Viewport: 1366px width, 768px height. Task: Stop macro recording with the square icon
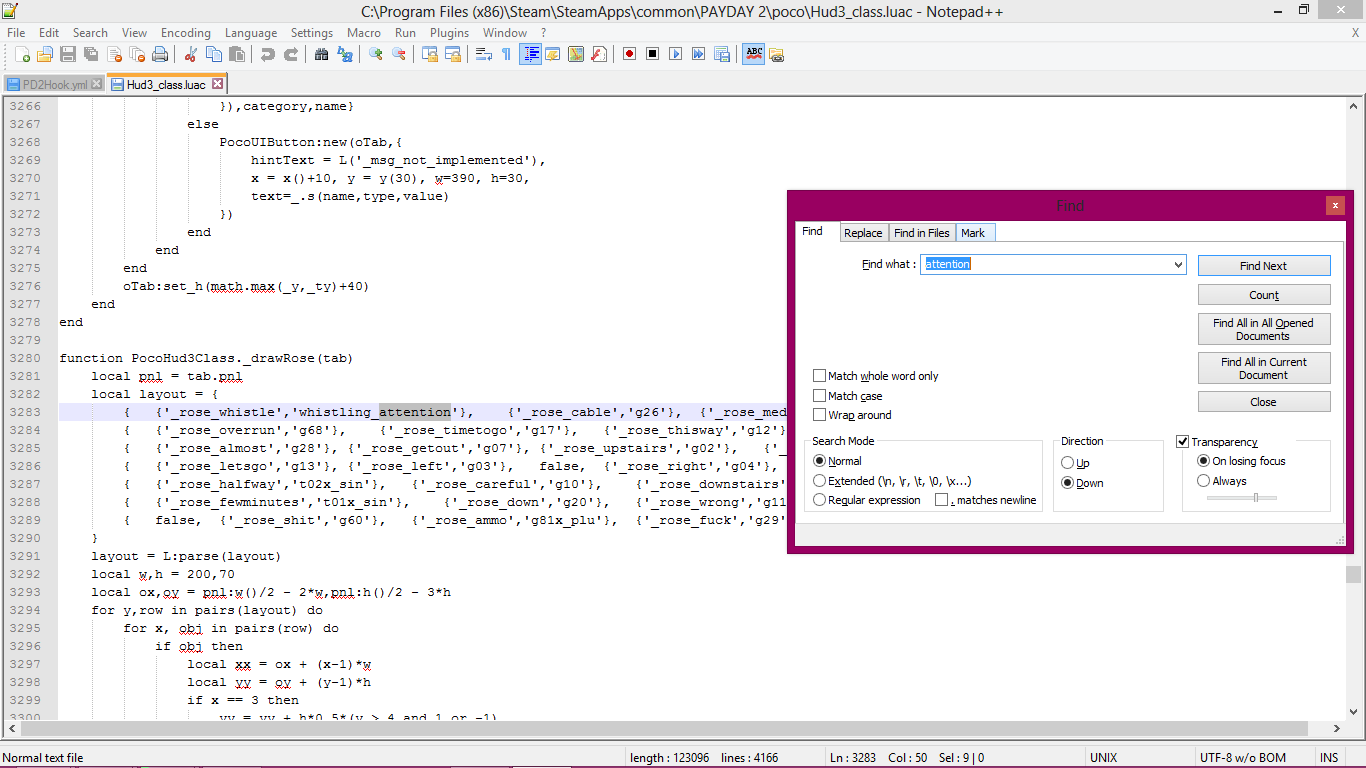pos(653,54)
